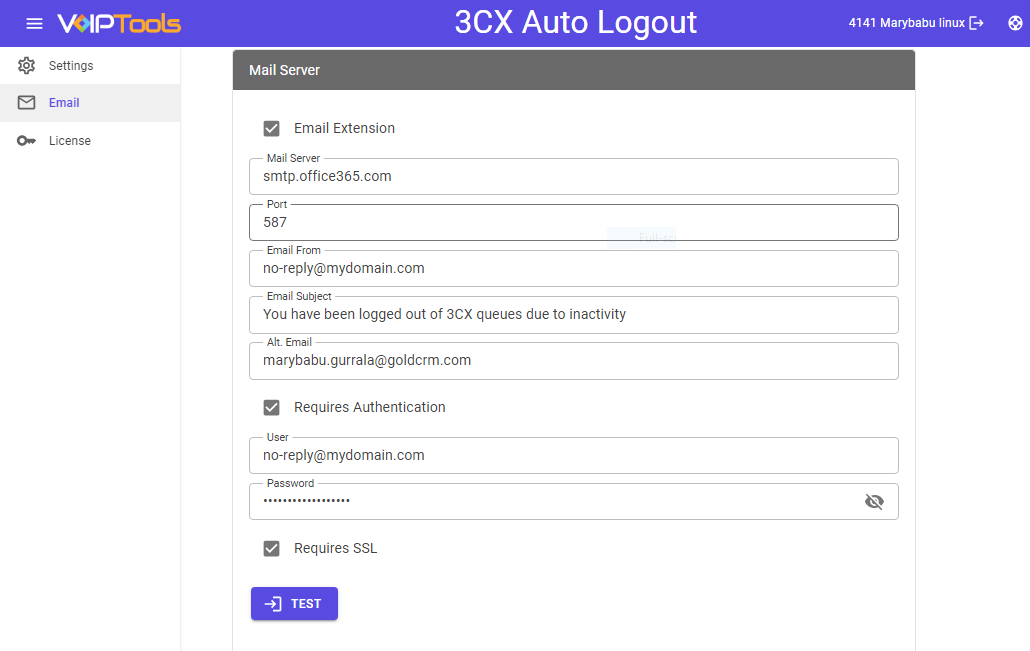Toggle the Requires SSL checkbox
Viewport: 1030px width, 651px height.
[271, 548]
